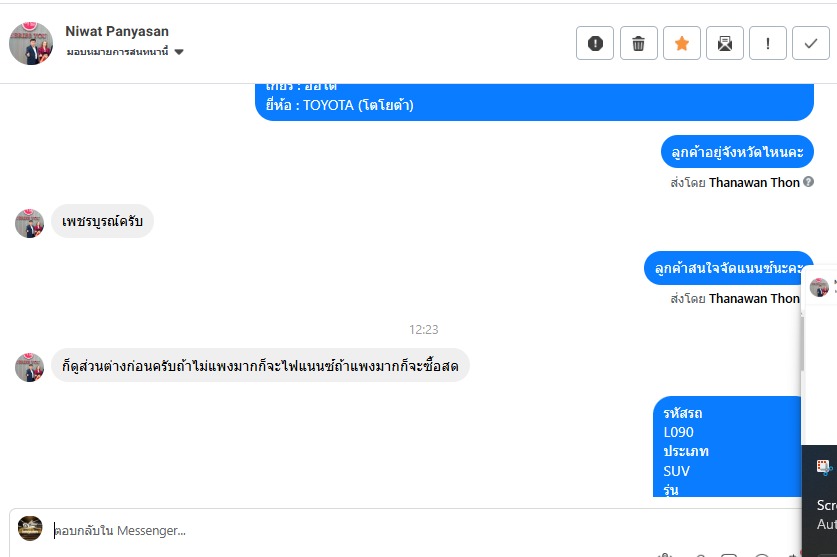Click page avatar beside reply field
Image resolution: width=837 pixels, height=557 pixels.
pyautogui.click(x=31, y=529)
